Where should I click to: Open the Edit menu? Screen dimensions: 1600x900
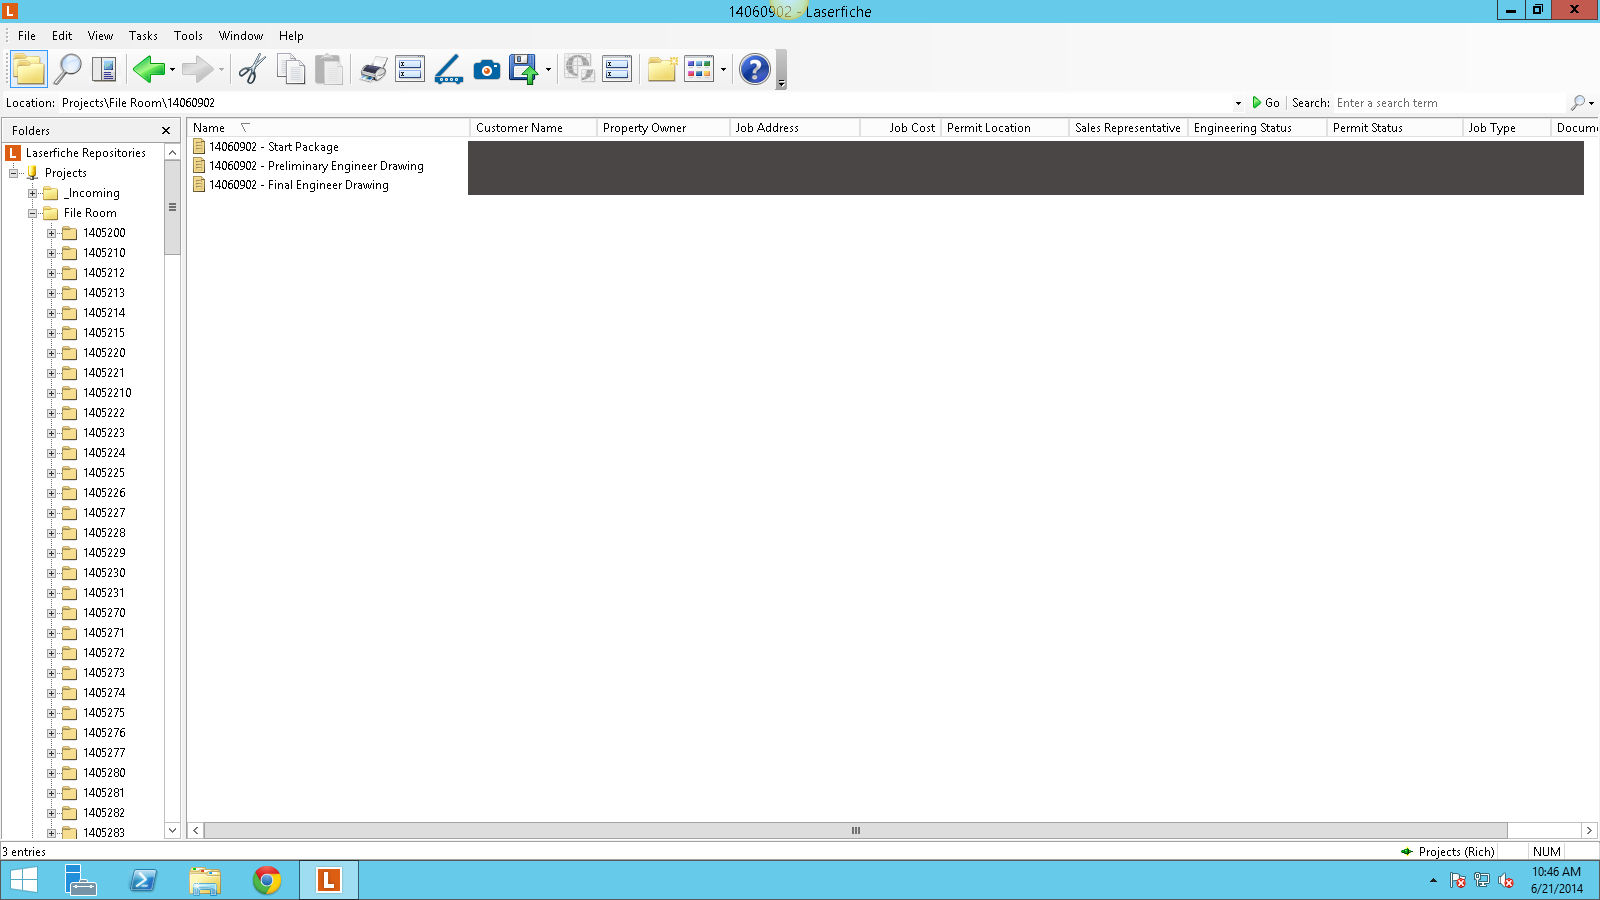(62, 36)
